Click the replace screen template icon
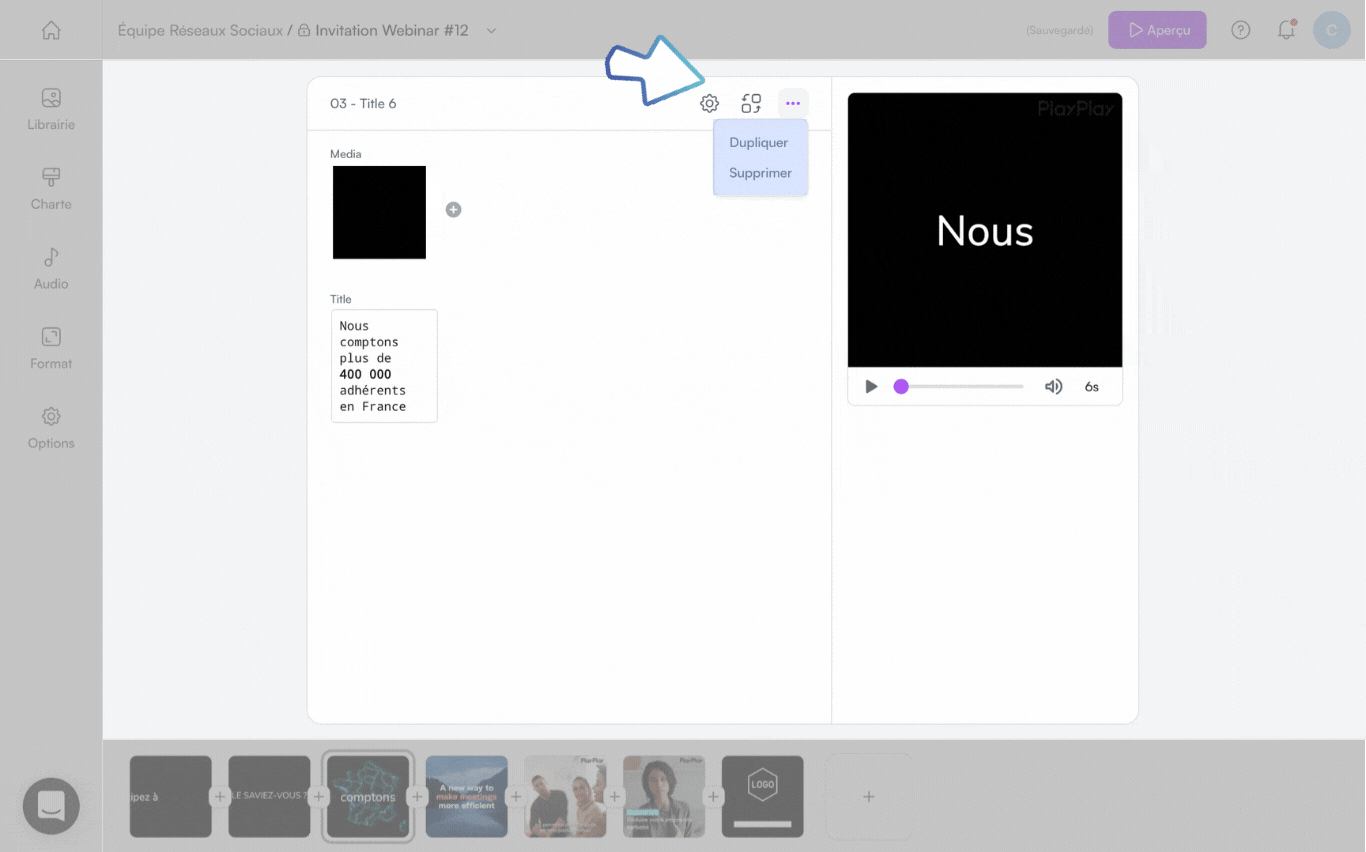 [x=751, y=103]
